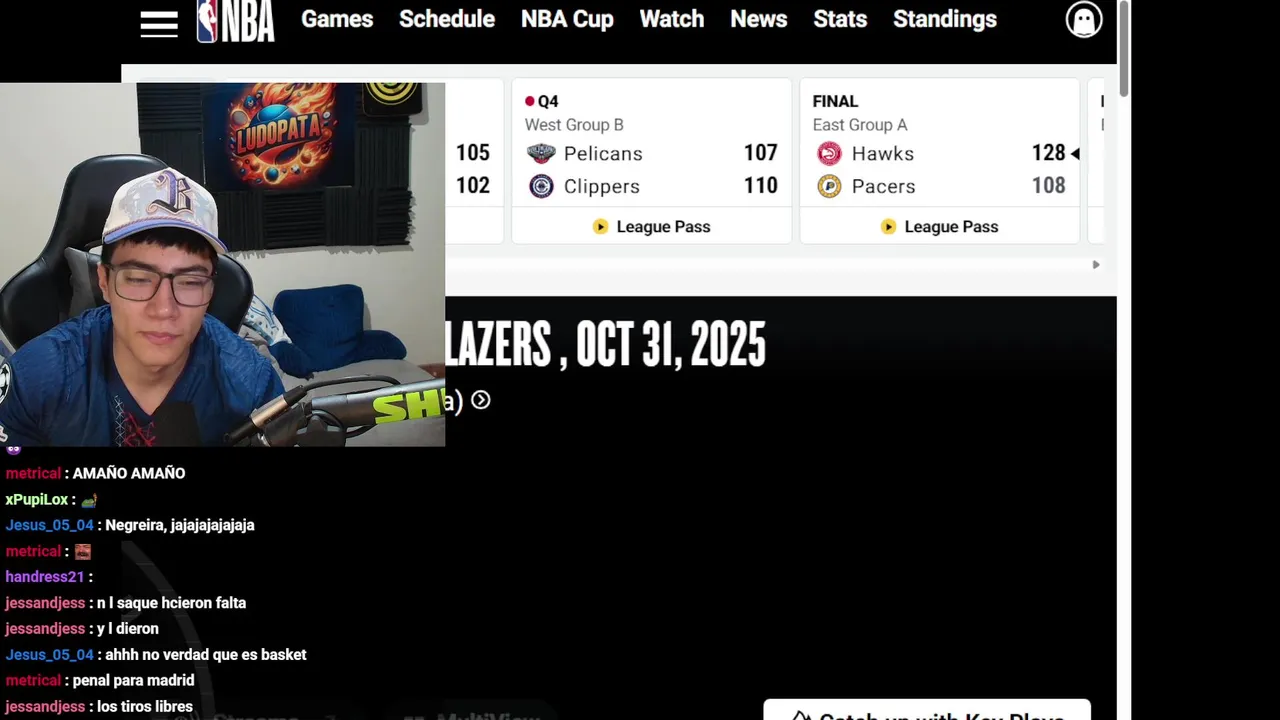Click League Pass play icon under Pelicans game
The width and height of the screenshot is (1280, 720).
point(600,227)
